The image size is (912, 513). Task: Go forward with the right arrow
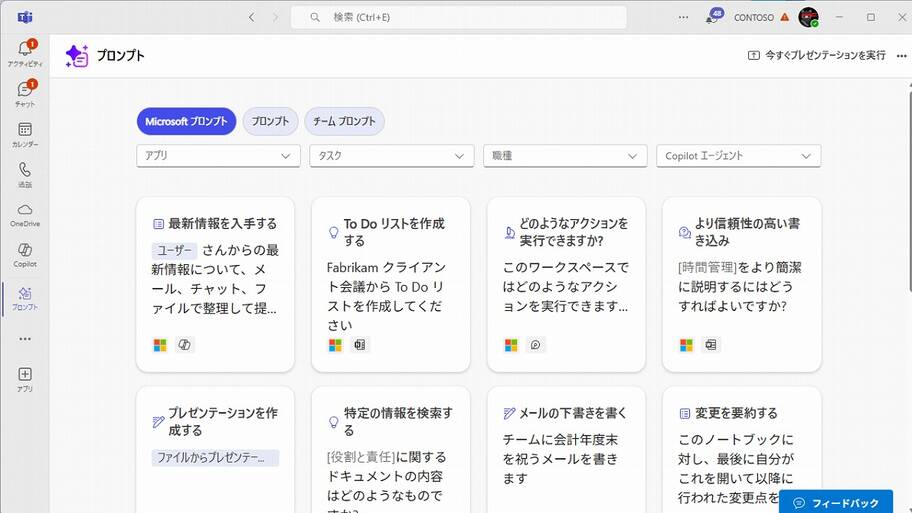coord(276,17)
